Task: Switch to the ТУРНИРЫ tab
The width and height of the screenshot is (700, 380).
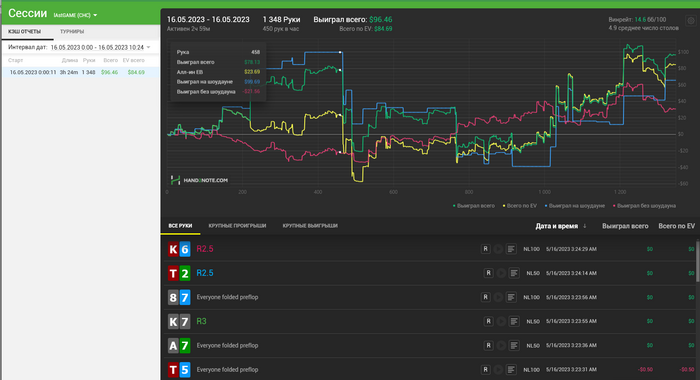Action: (x=72, y=32)
